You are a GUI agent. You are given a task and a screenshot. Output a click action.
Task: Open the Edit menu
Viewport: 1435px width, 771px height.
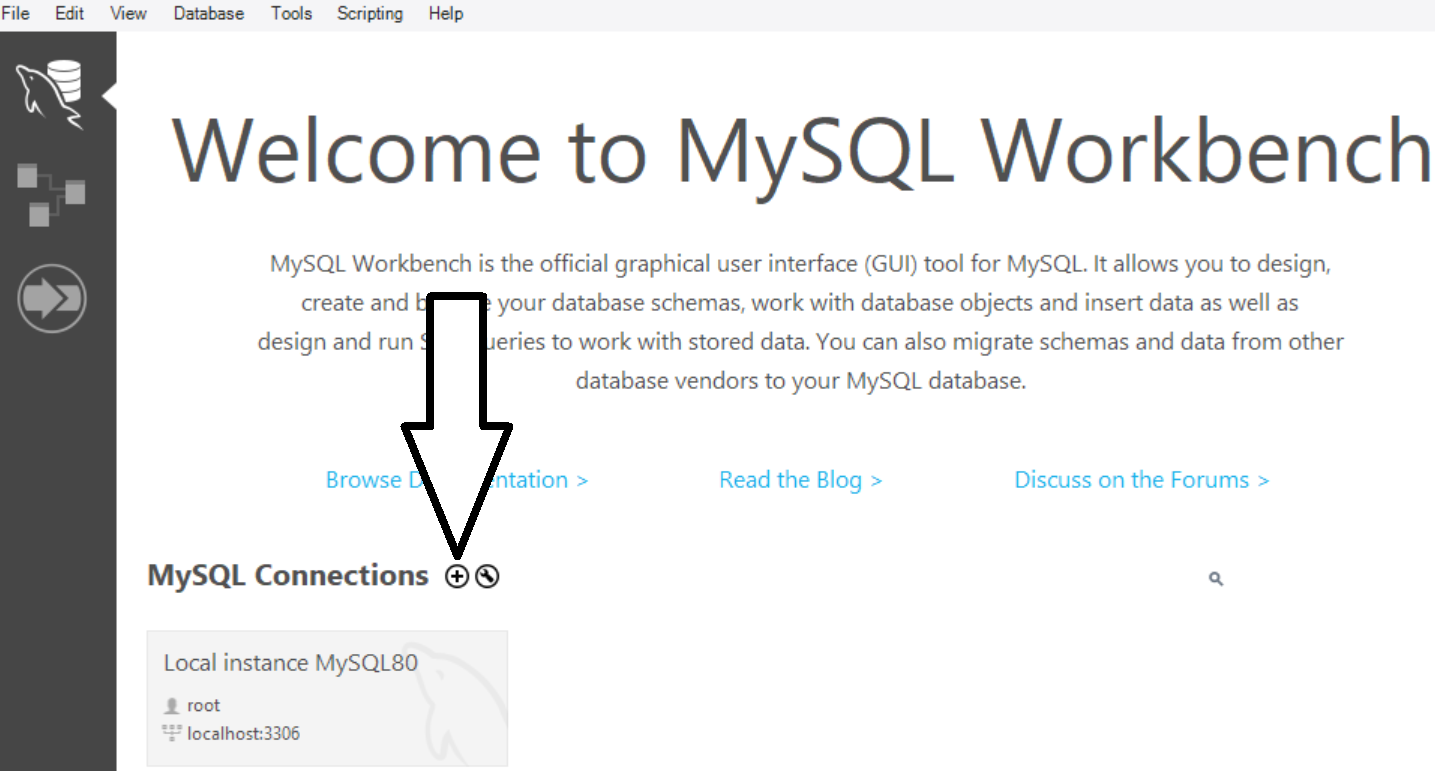tap(69, 14)
